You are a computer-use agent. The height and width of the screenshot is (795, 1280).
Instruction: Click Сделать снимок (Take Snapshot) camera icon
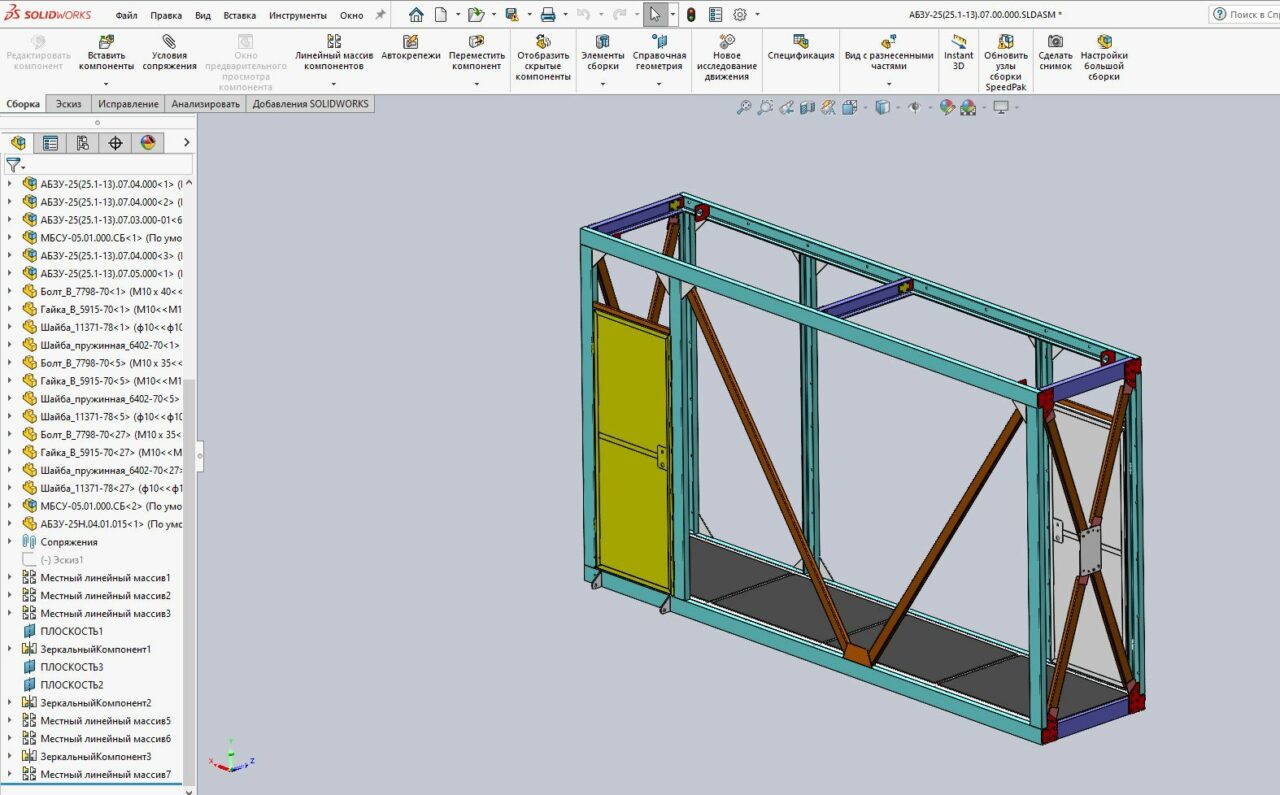(x=1055, y=42)
